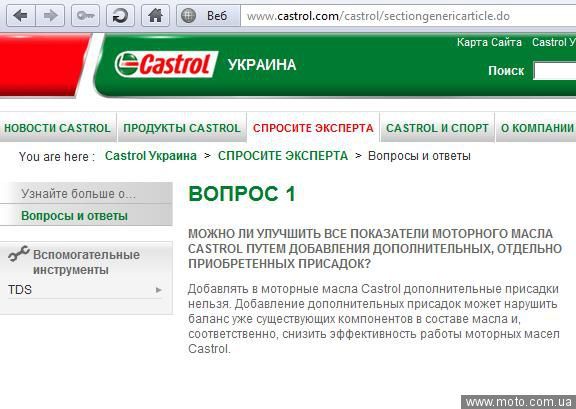This screenshot has height=409, width=576.
Task: Select the 'СПРОСИТЕ ЭКСПЕРТА' tab
Action: pyautogui.click(x=313, y=128)
